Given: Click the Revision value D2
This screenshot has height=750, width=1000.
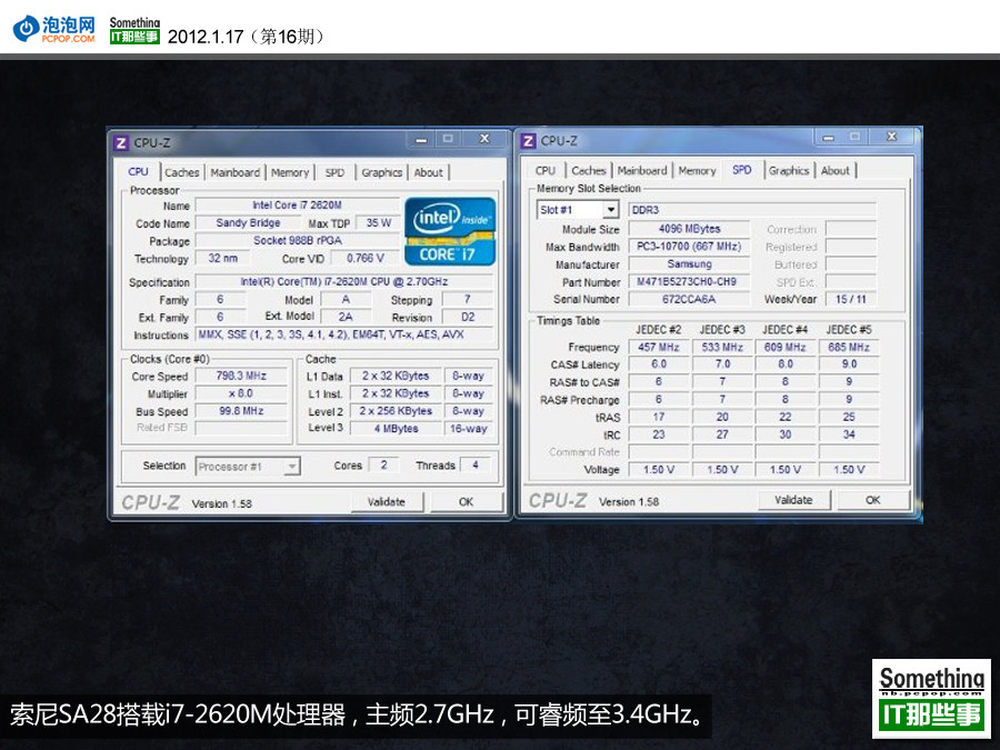Looking at the screenshot, I should tap(467, 317).
